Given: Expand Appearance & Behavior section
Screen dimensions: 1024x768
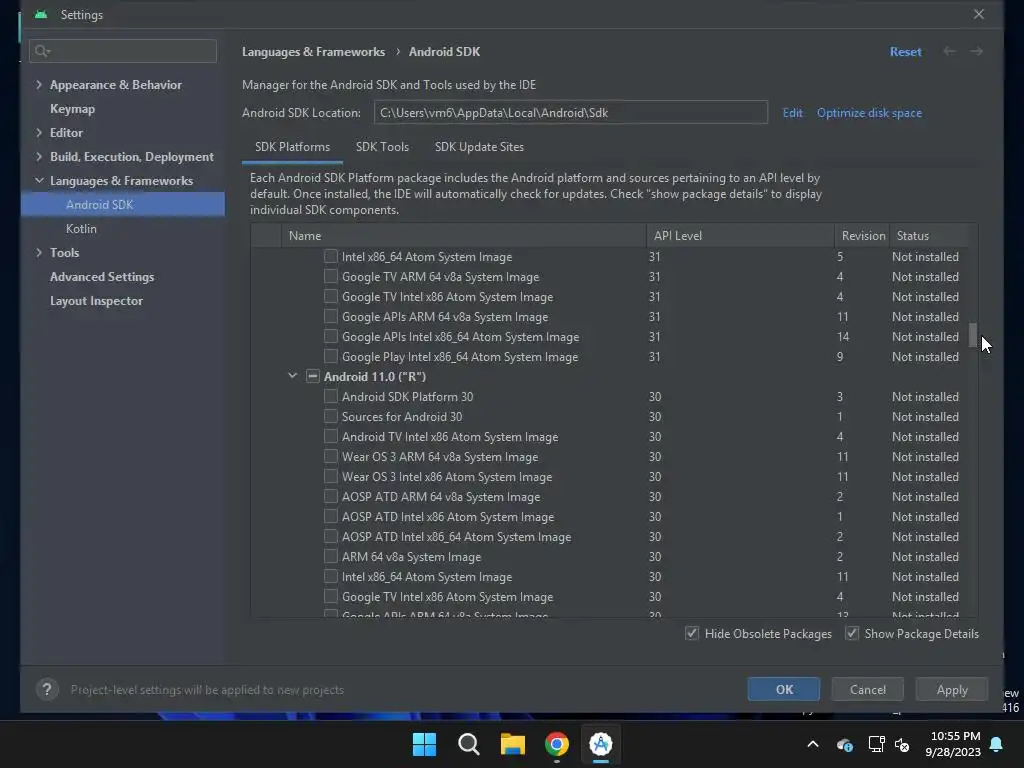Looking at the screenshot, I should (x=39, y=84).
